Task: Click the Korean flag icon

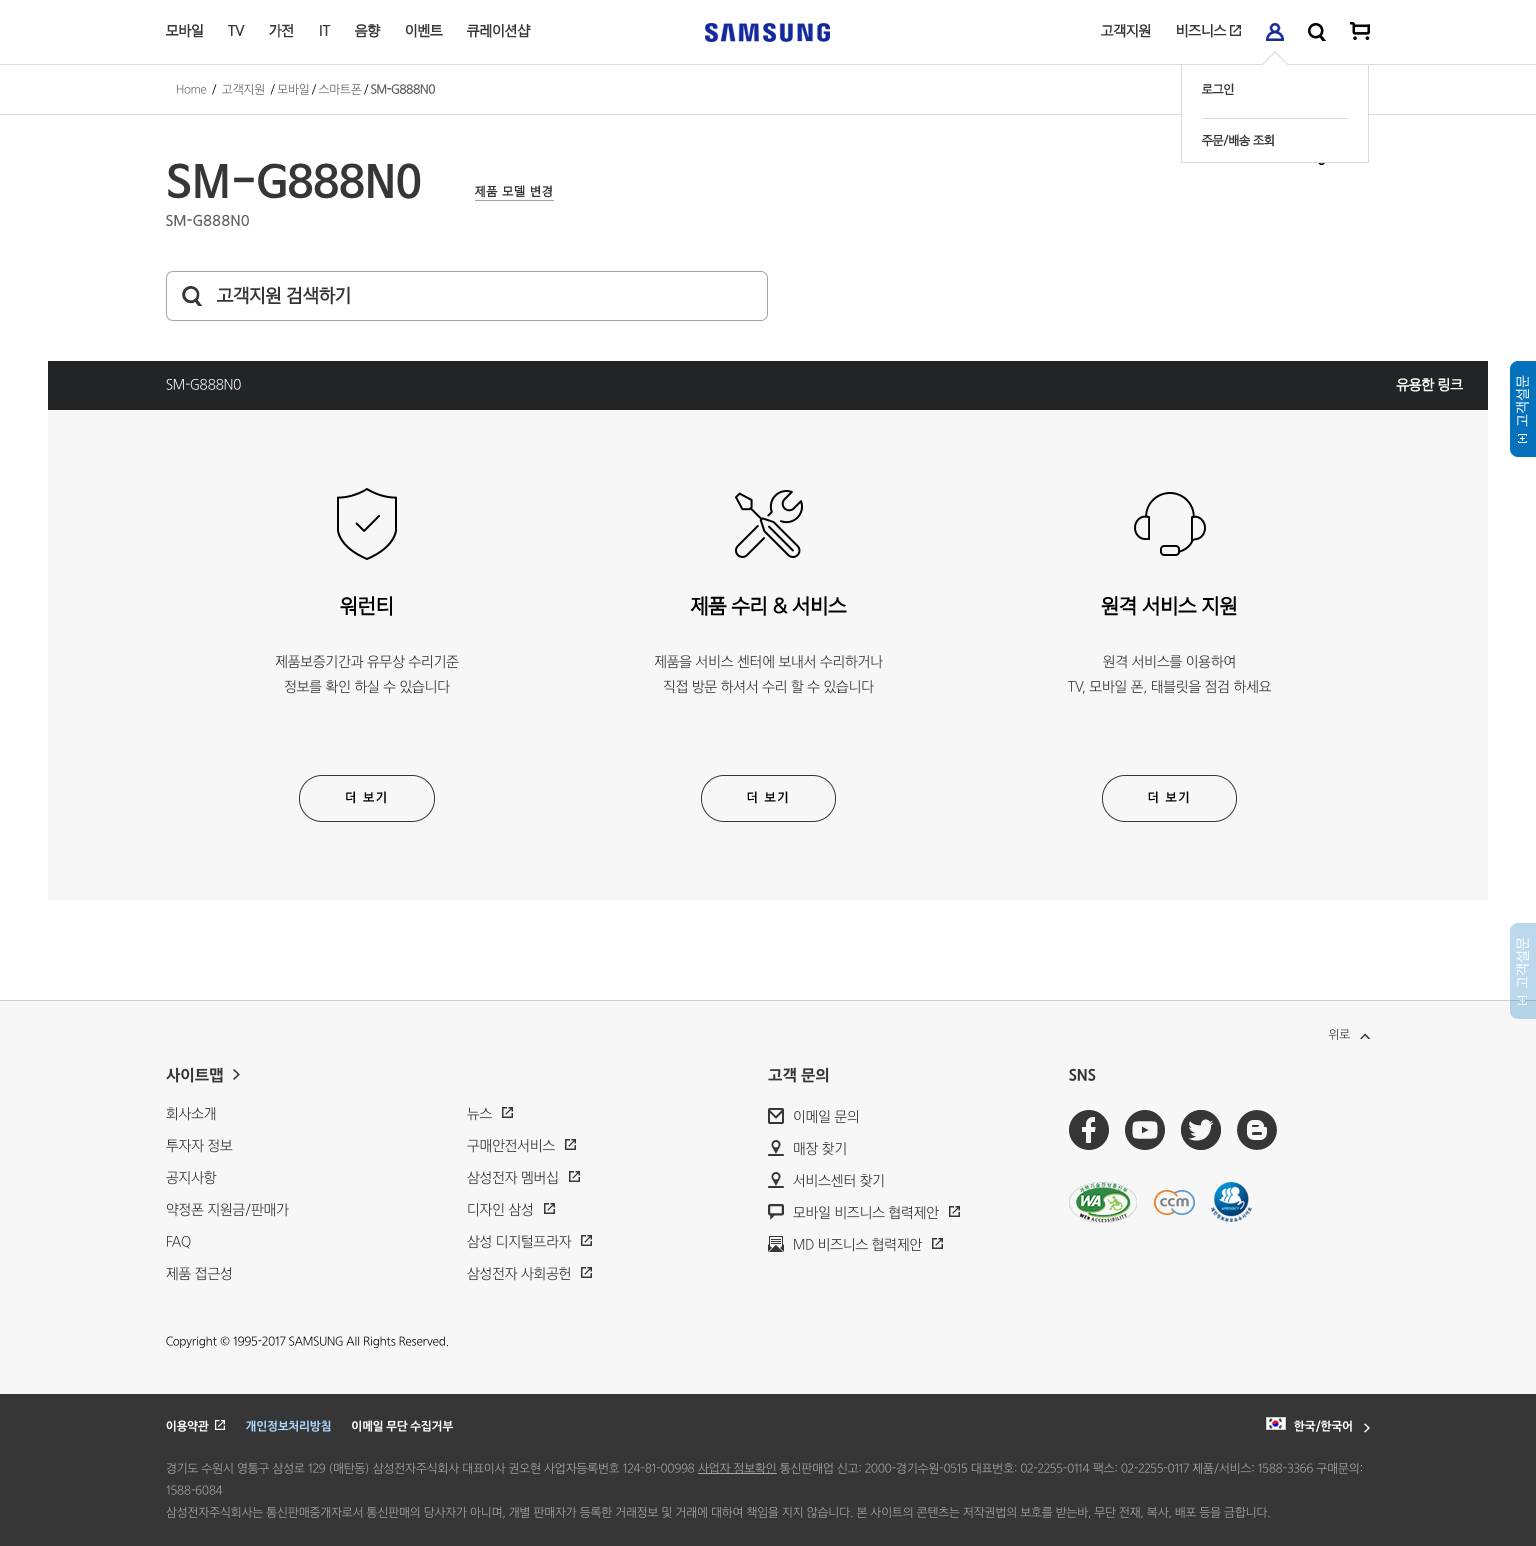Action: coord(1276,1423)
